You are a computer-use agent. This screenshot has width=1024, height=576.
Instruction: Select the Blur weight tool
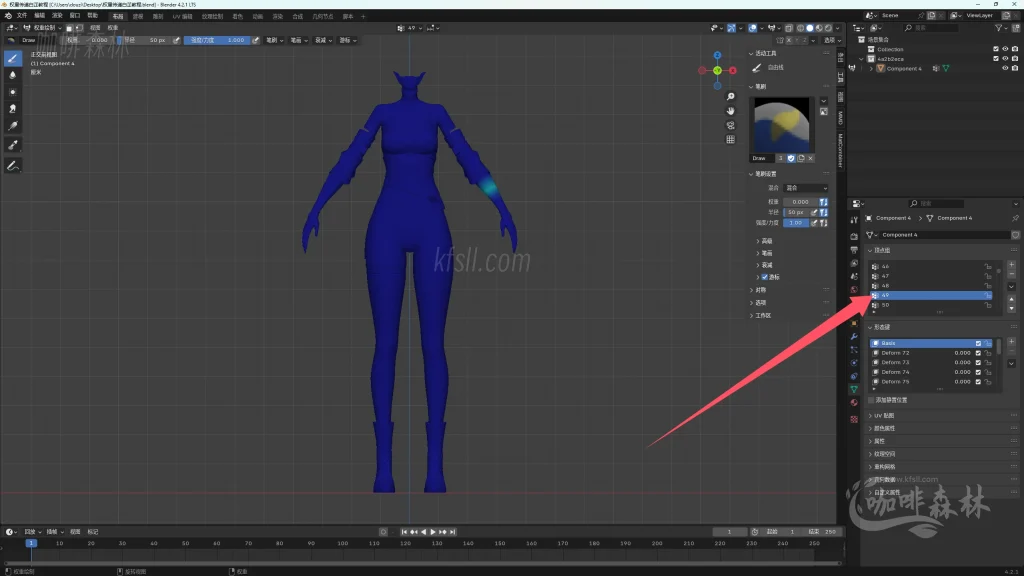12,75
